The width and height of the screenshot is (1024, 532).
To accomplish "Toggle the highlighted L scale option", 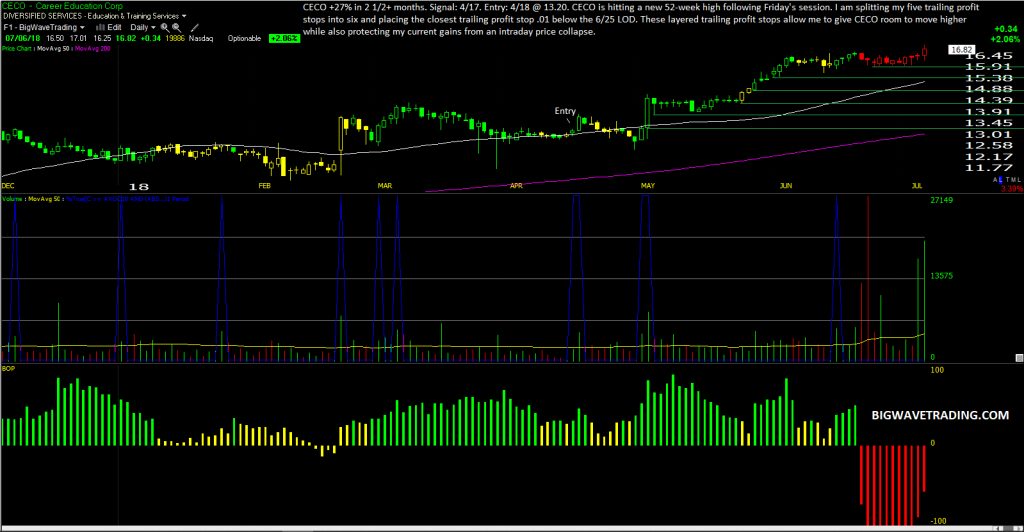I will (1000, 180).
